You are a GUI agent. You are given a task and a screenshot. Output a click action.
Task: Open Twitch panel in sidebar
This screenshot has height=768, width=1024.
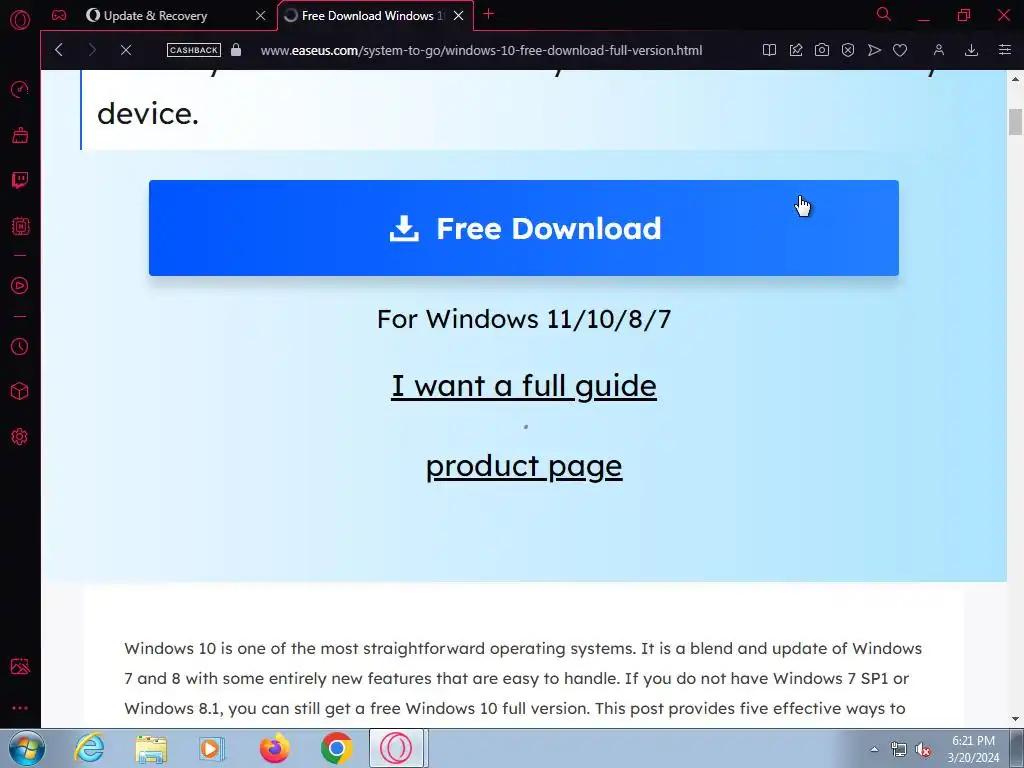click(20, 180)
